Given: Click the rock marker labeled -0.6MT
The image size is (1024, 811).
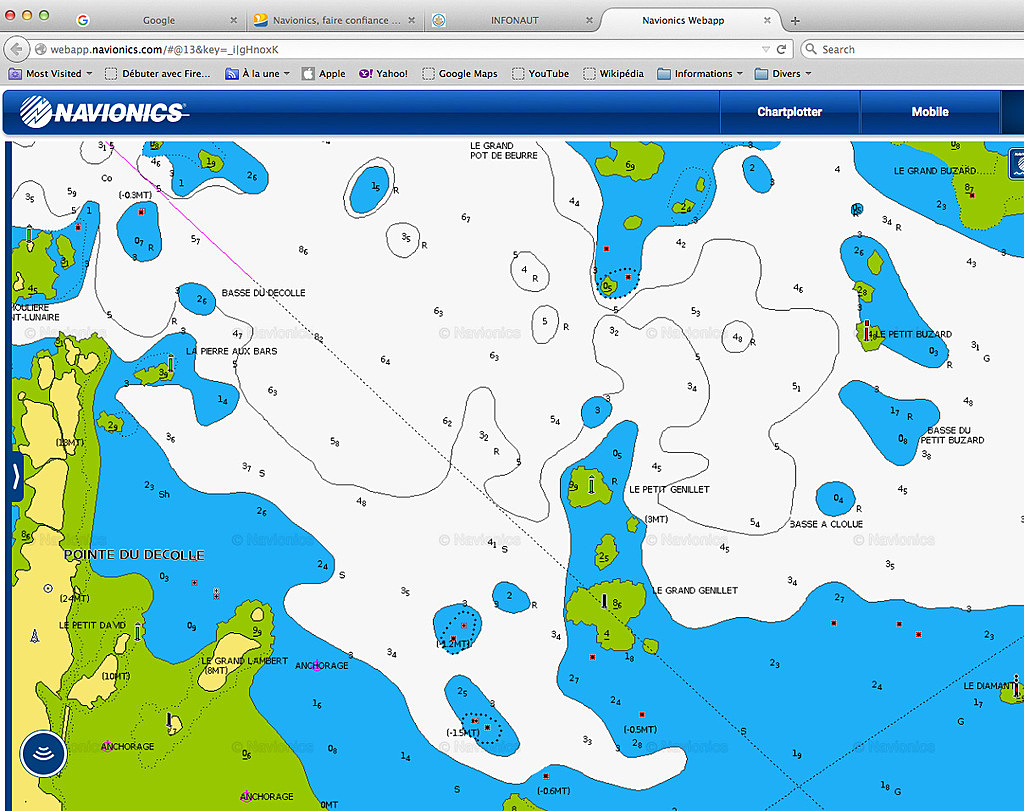Looking at the screenshot, I should 546,776.
